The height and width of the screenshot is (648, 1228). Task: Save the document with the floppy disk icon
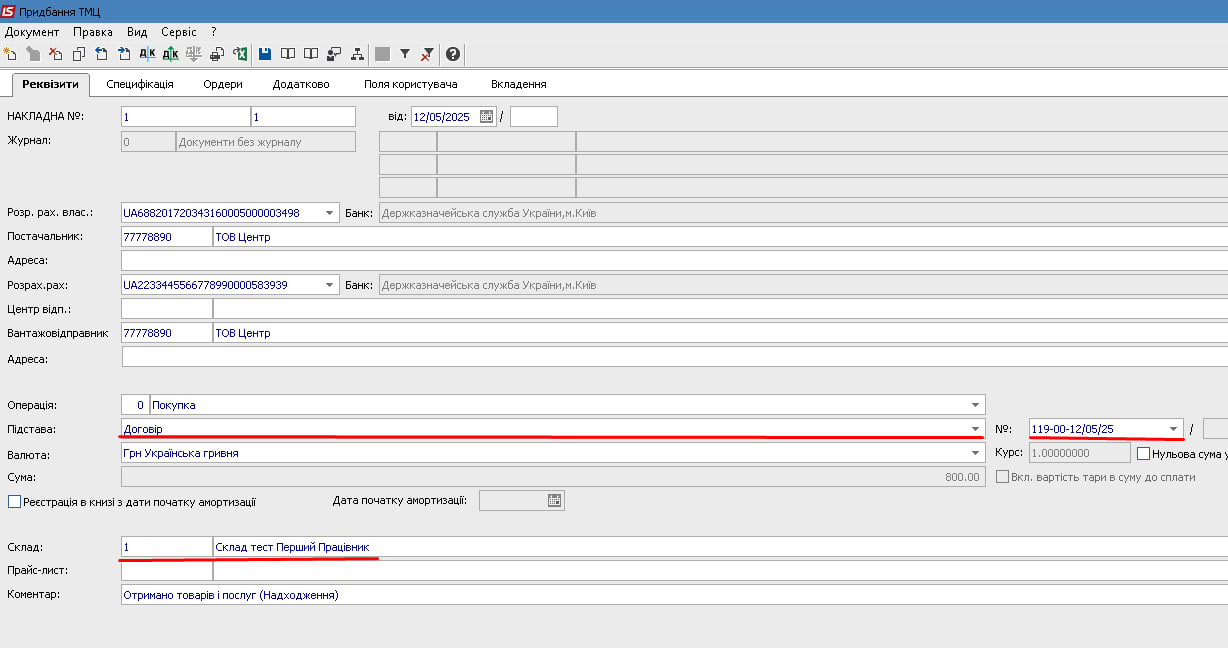265,54
